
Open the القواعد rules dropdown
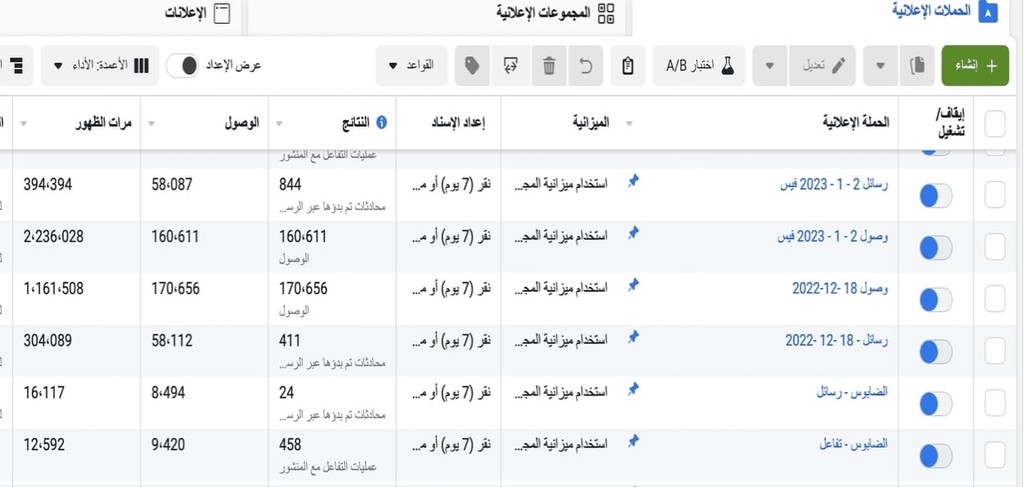411,65
